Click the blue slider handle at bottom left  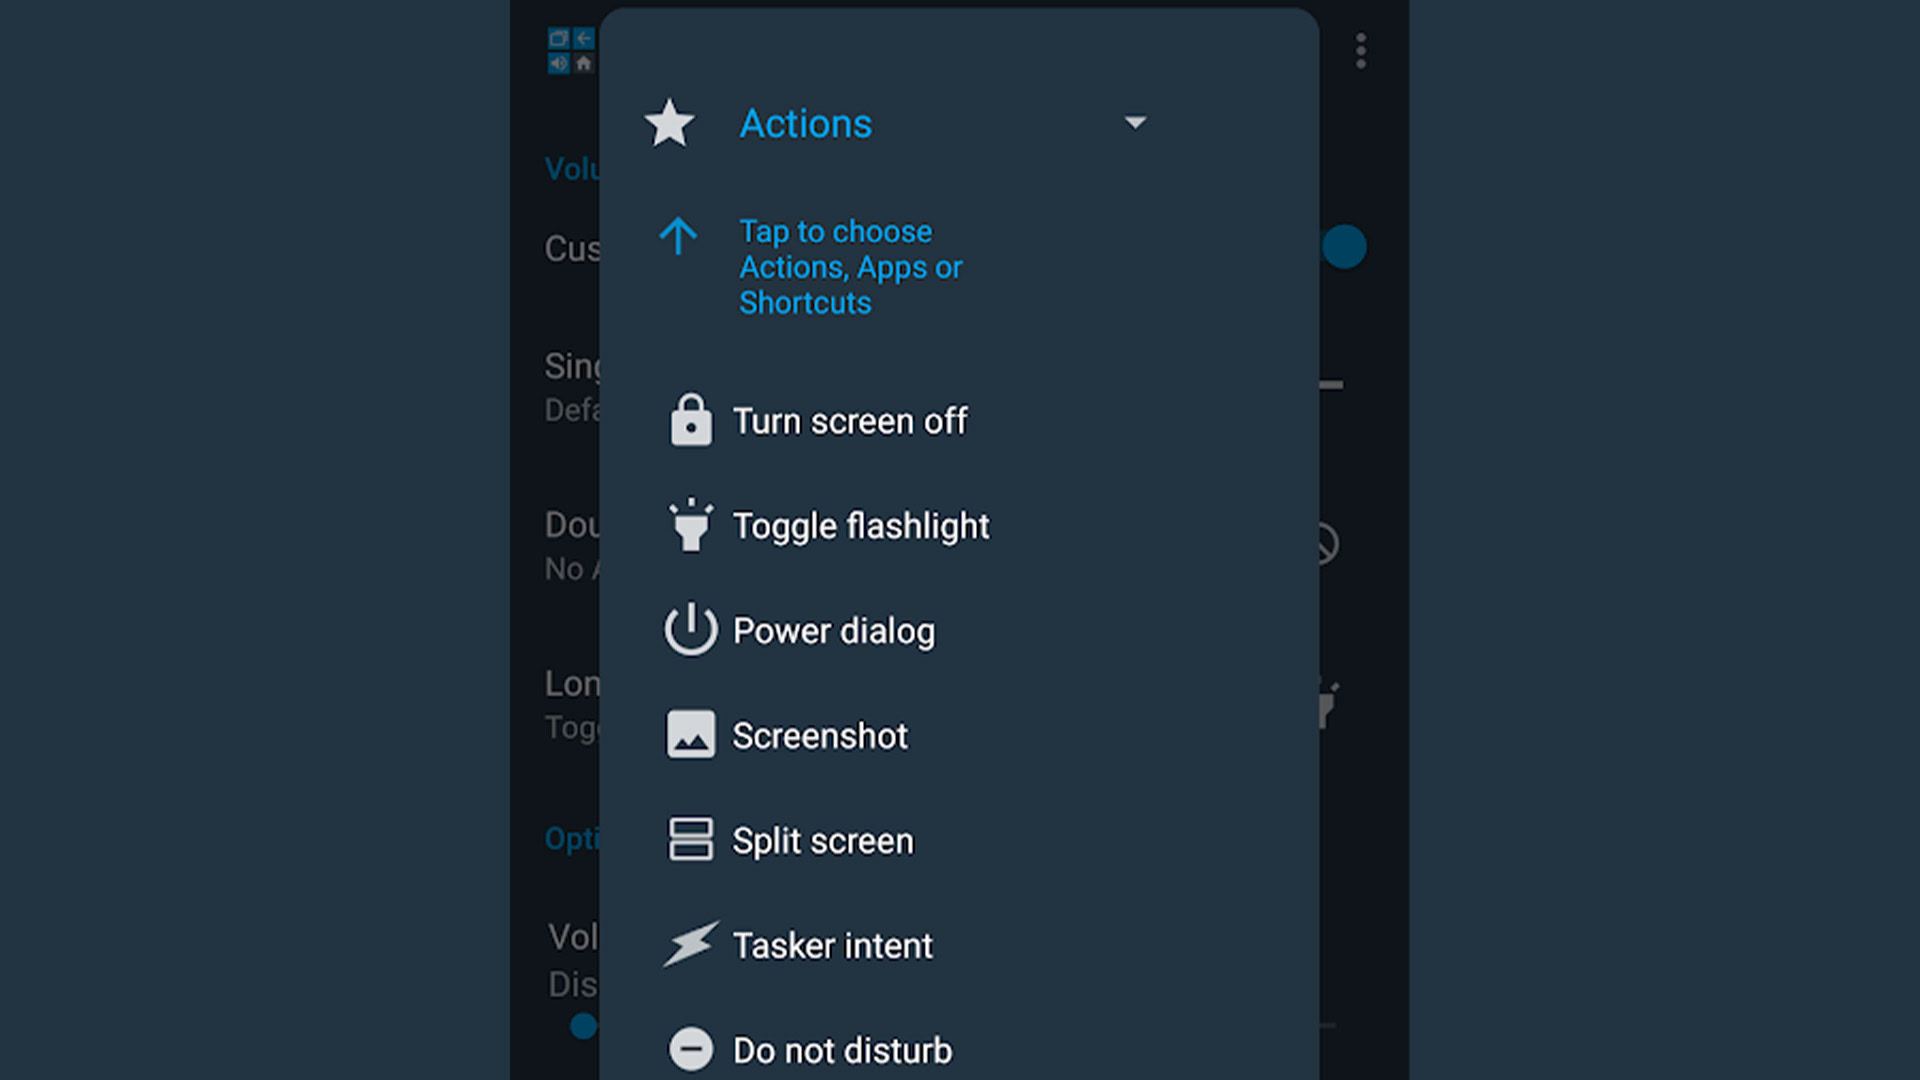coord(583,1025)
